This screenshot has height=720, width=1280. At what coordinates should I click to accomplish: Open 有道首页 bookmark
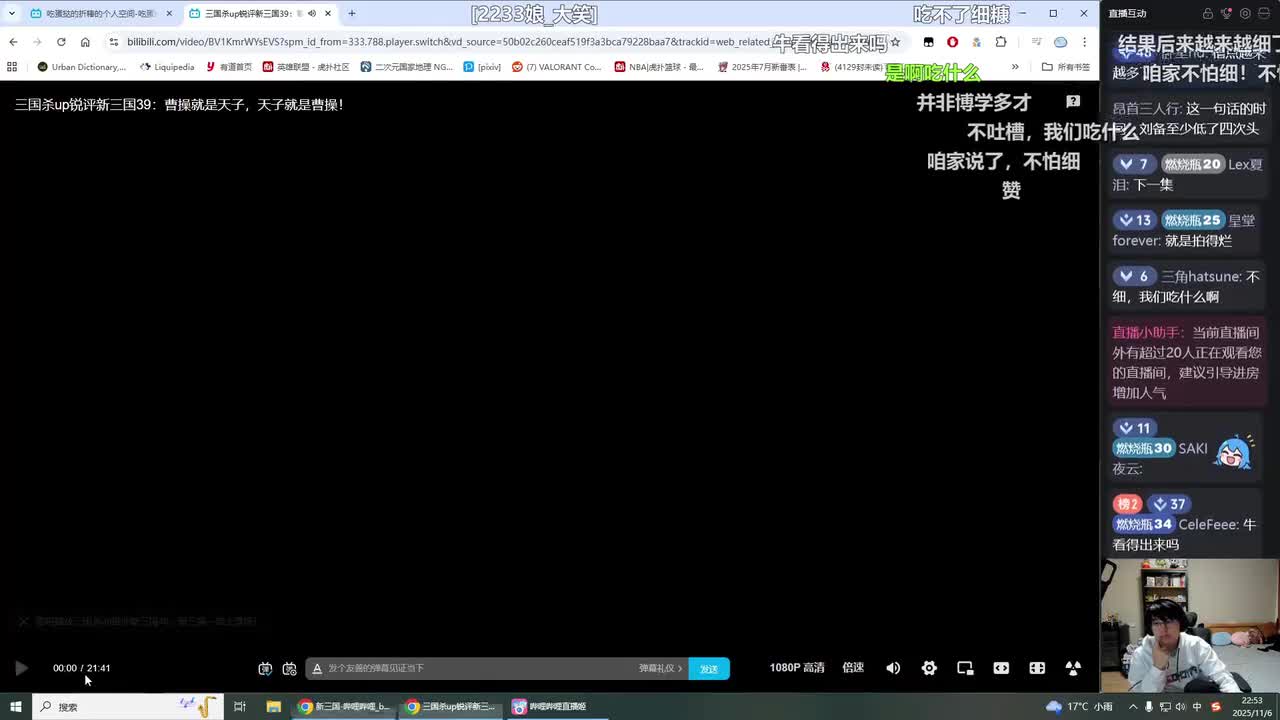point(229,67)
